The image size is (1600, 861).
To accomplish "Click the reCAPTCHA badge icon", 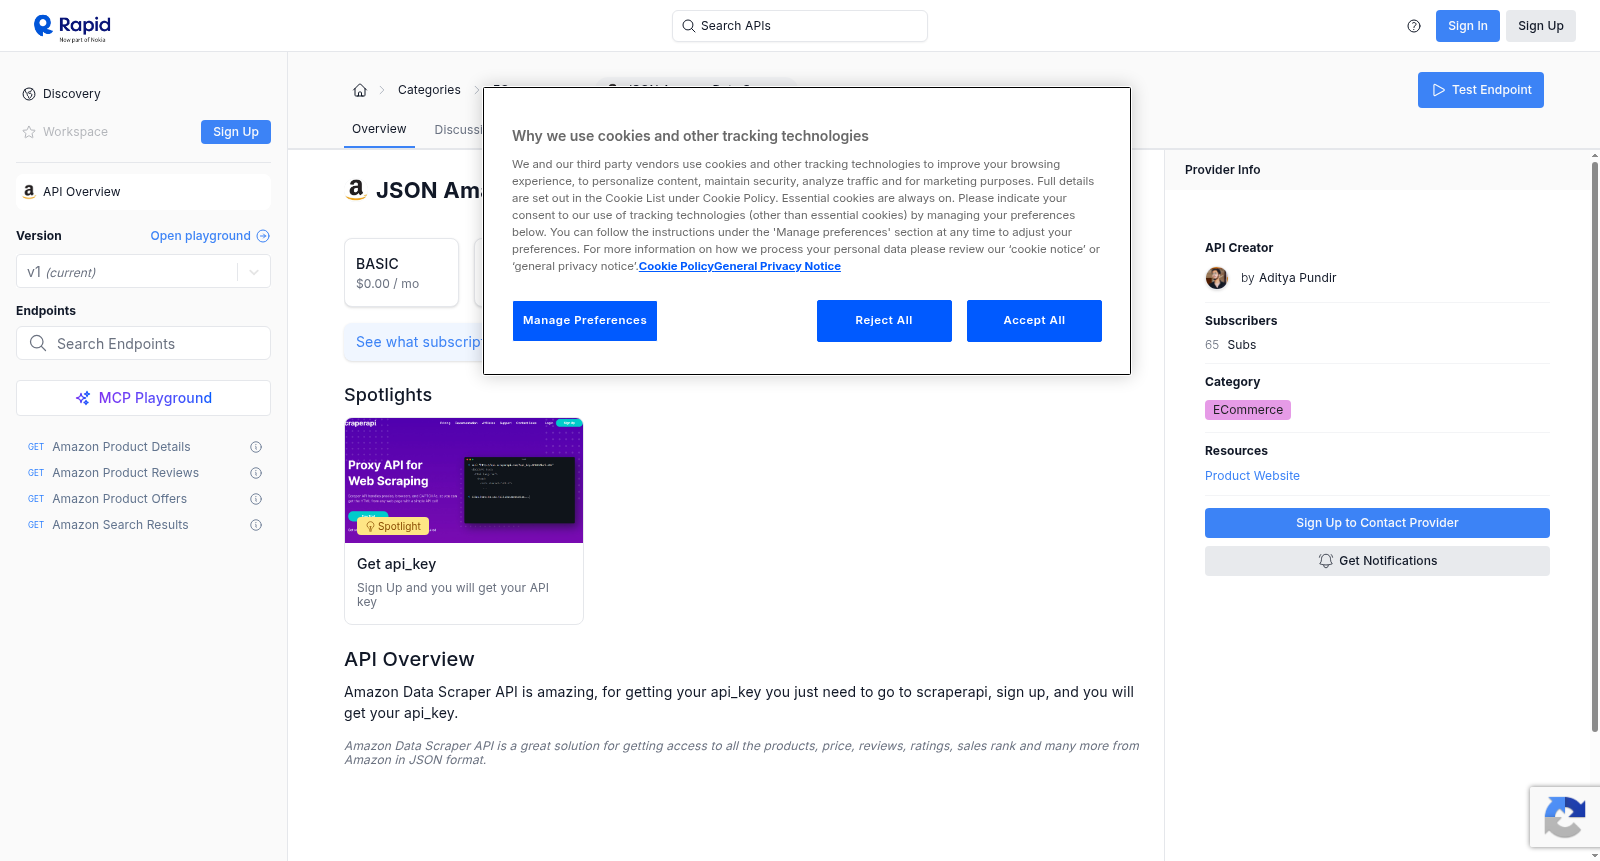I will 1564,817.
